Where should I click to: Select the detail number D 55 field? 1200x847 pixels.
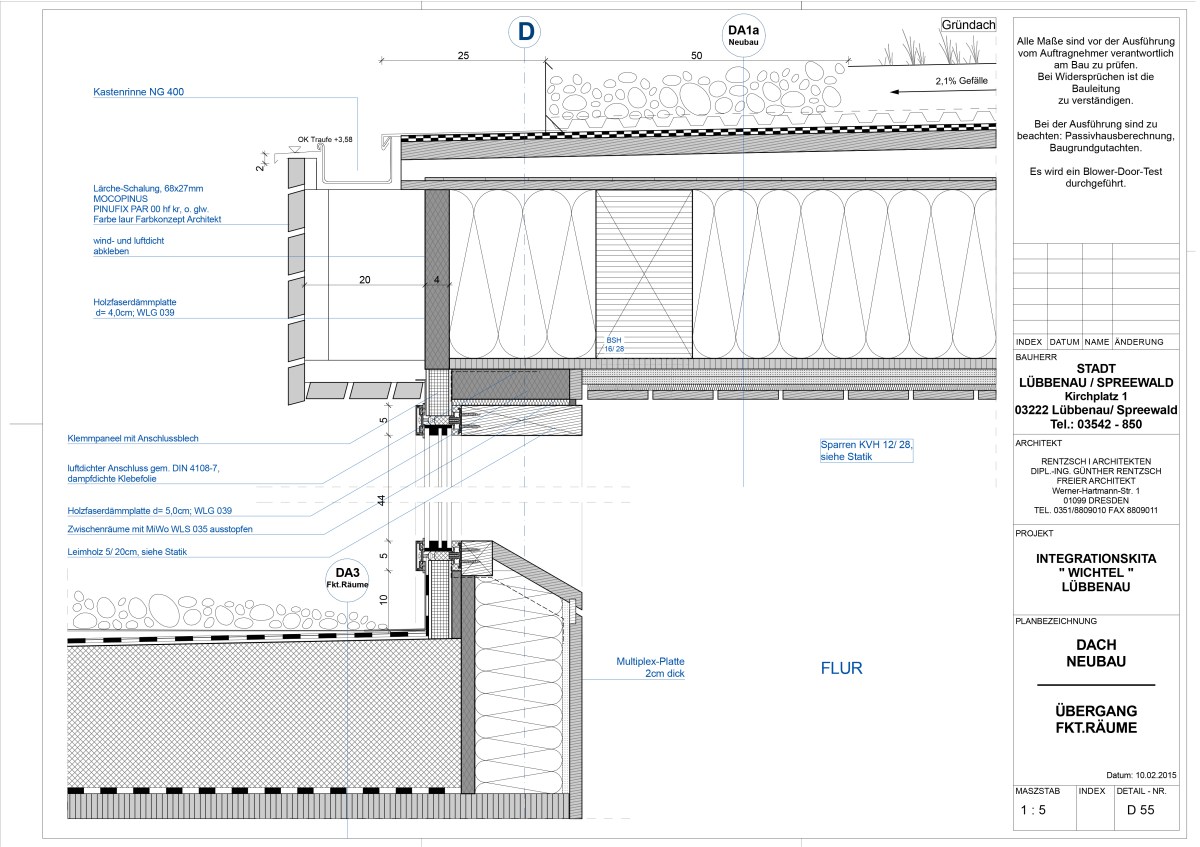click(x=1140, y=810)
